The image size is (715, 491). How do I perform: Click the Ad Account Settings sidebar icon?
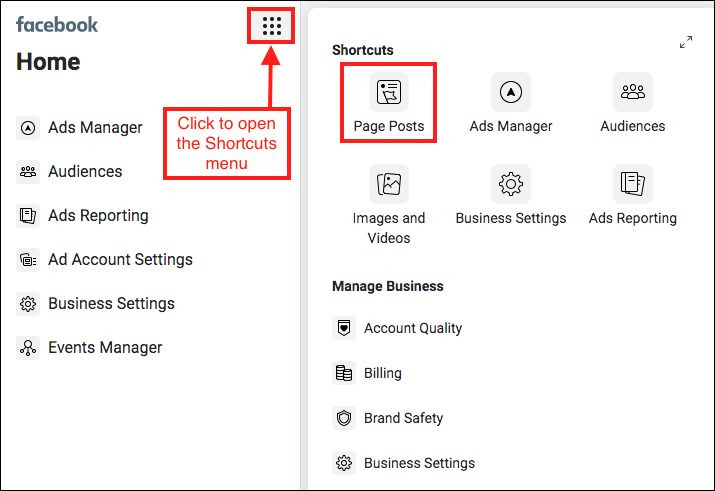click(28, 259)
